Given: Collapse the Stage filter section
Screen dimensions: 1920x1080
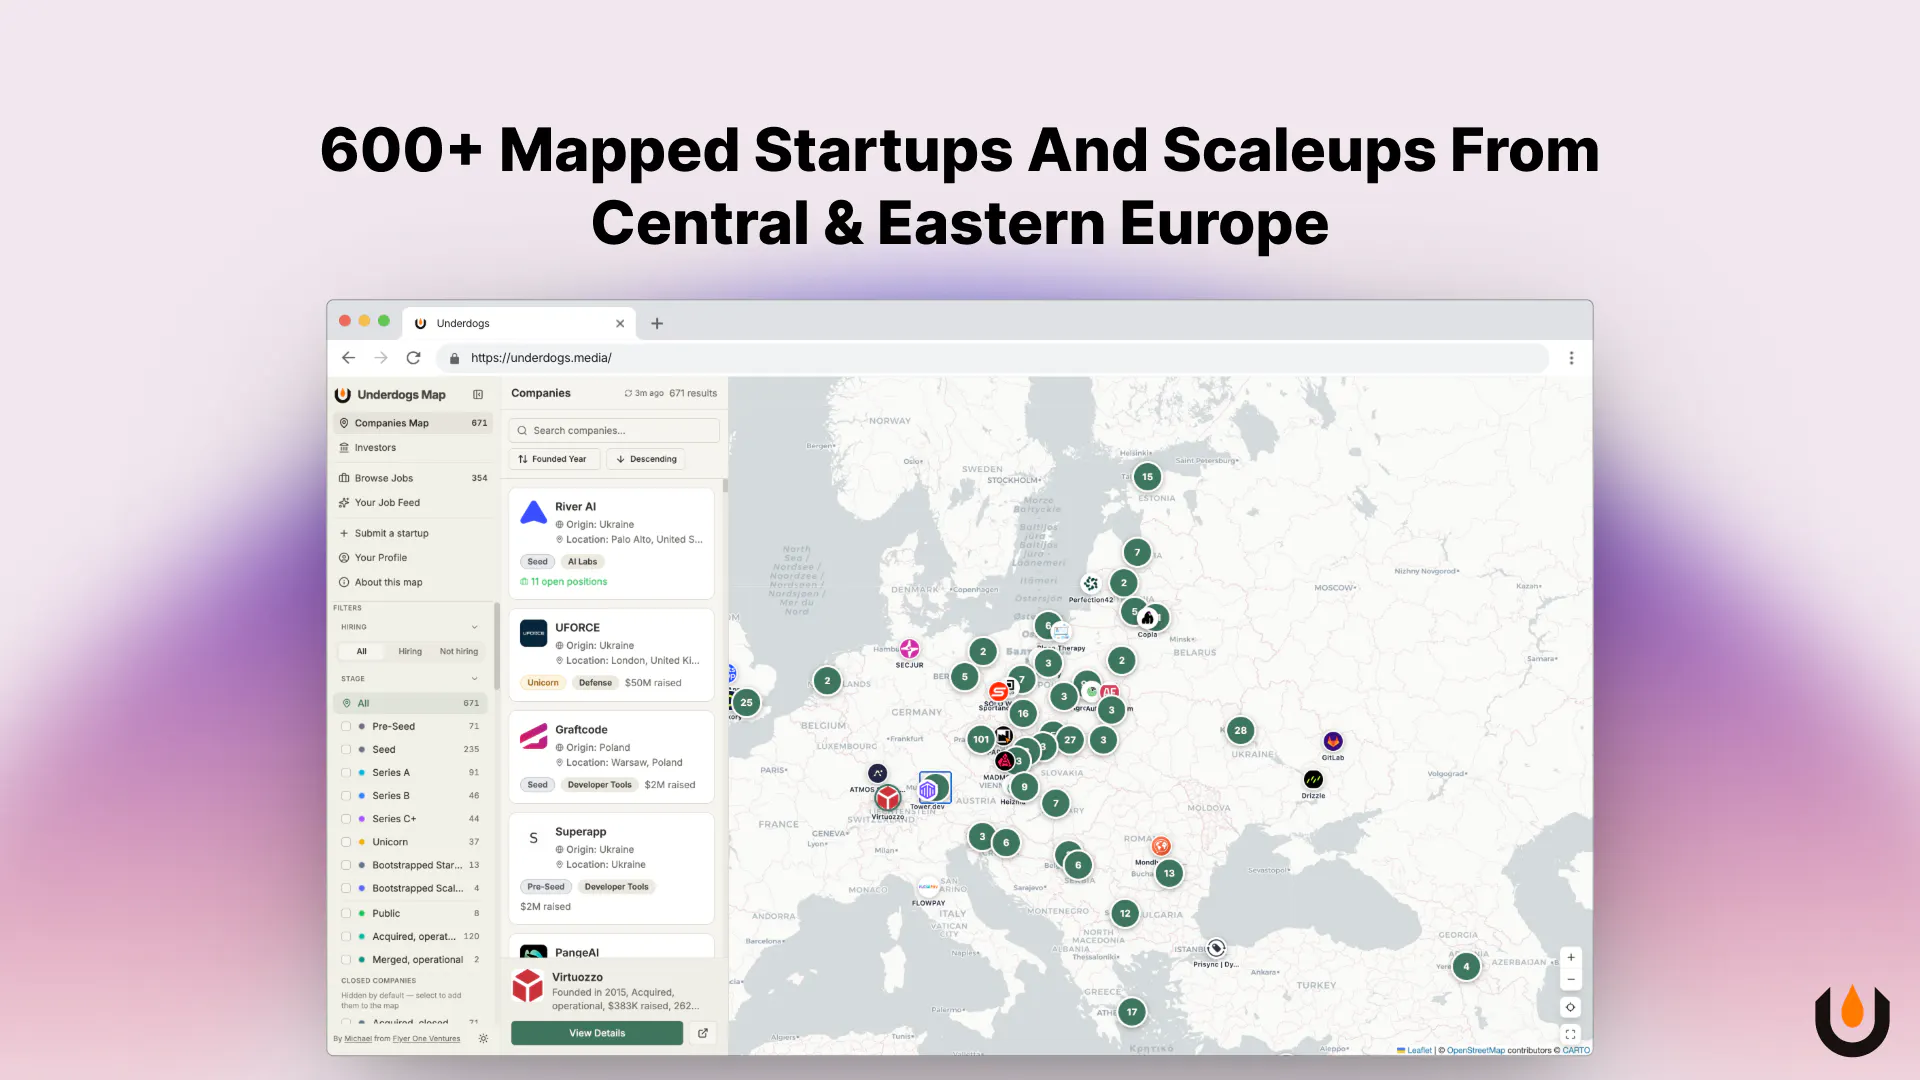Looking at the screenshot, I should [x=474, y=679].
